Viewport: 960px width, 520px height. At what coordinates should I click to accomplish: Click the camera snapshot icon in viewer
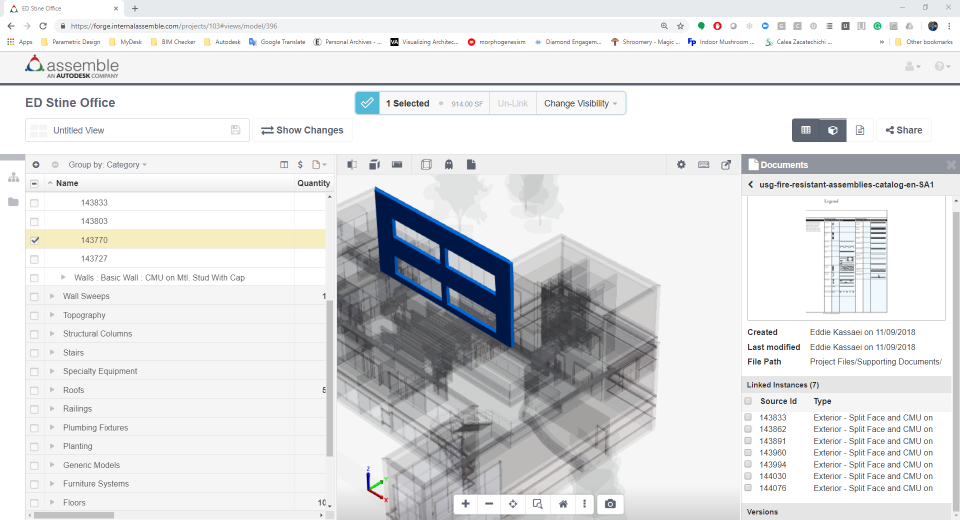(x=610, y=504)
